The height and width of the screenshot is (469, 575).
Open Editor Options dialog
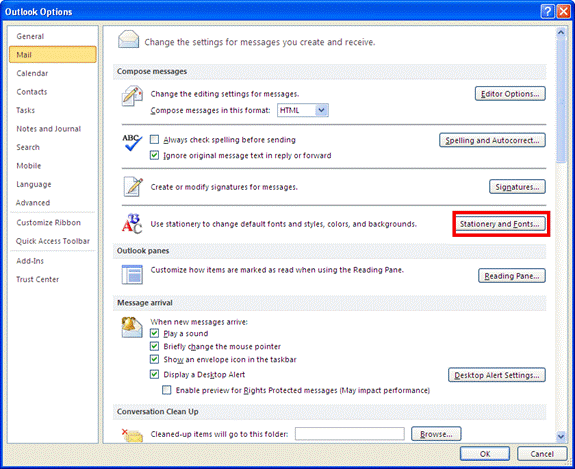[x=510, y=94]
